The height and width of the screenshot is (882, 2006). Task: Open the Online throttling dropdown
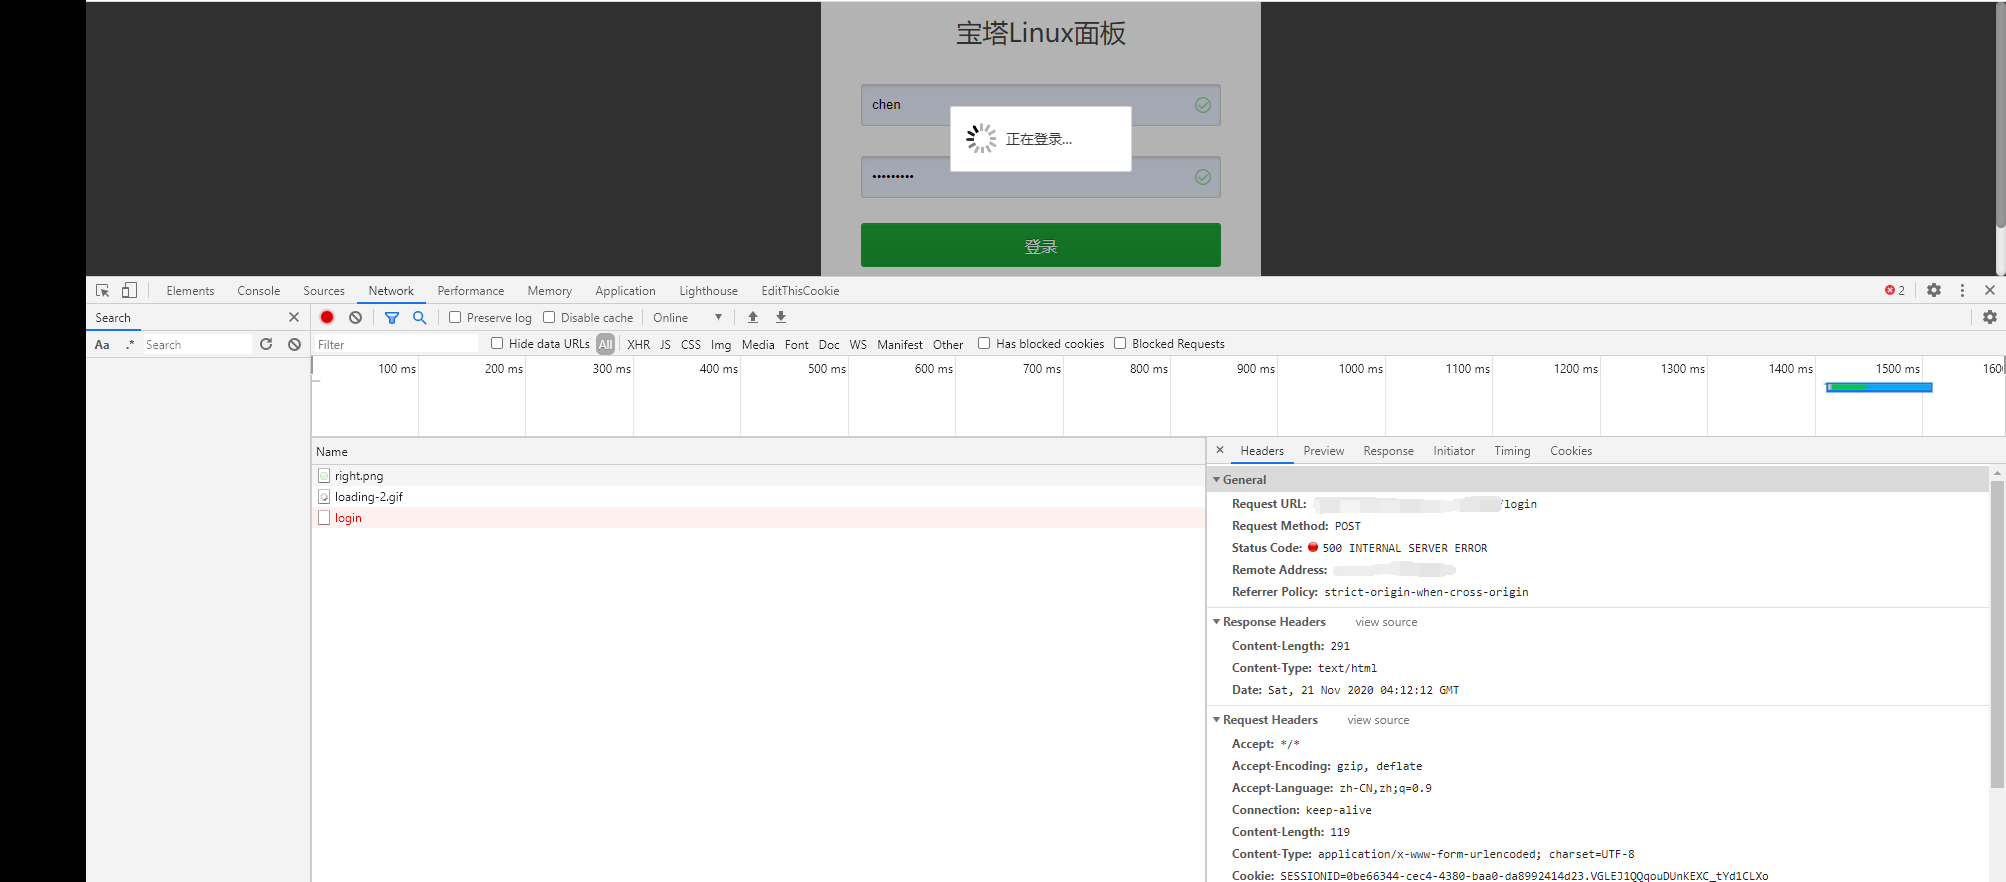(x=688, y=317)
